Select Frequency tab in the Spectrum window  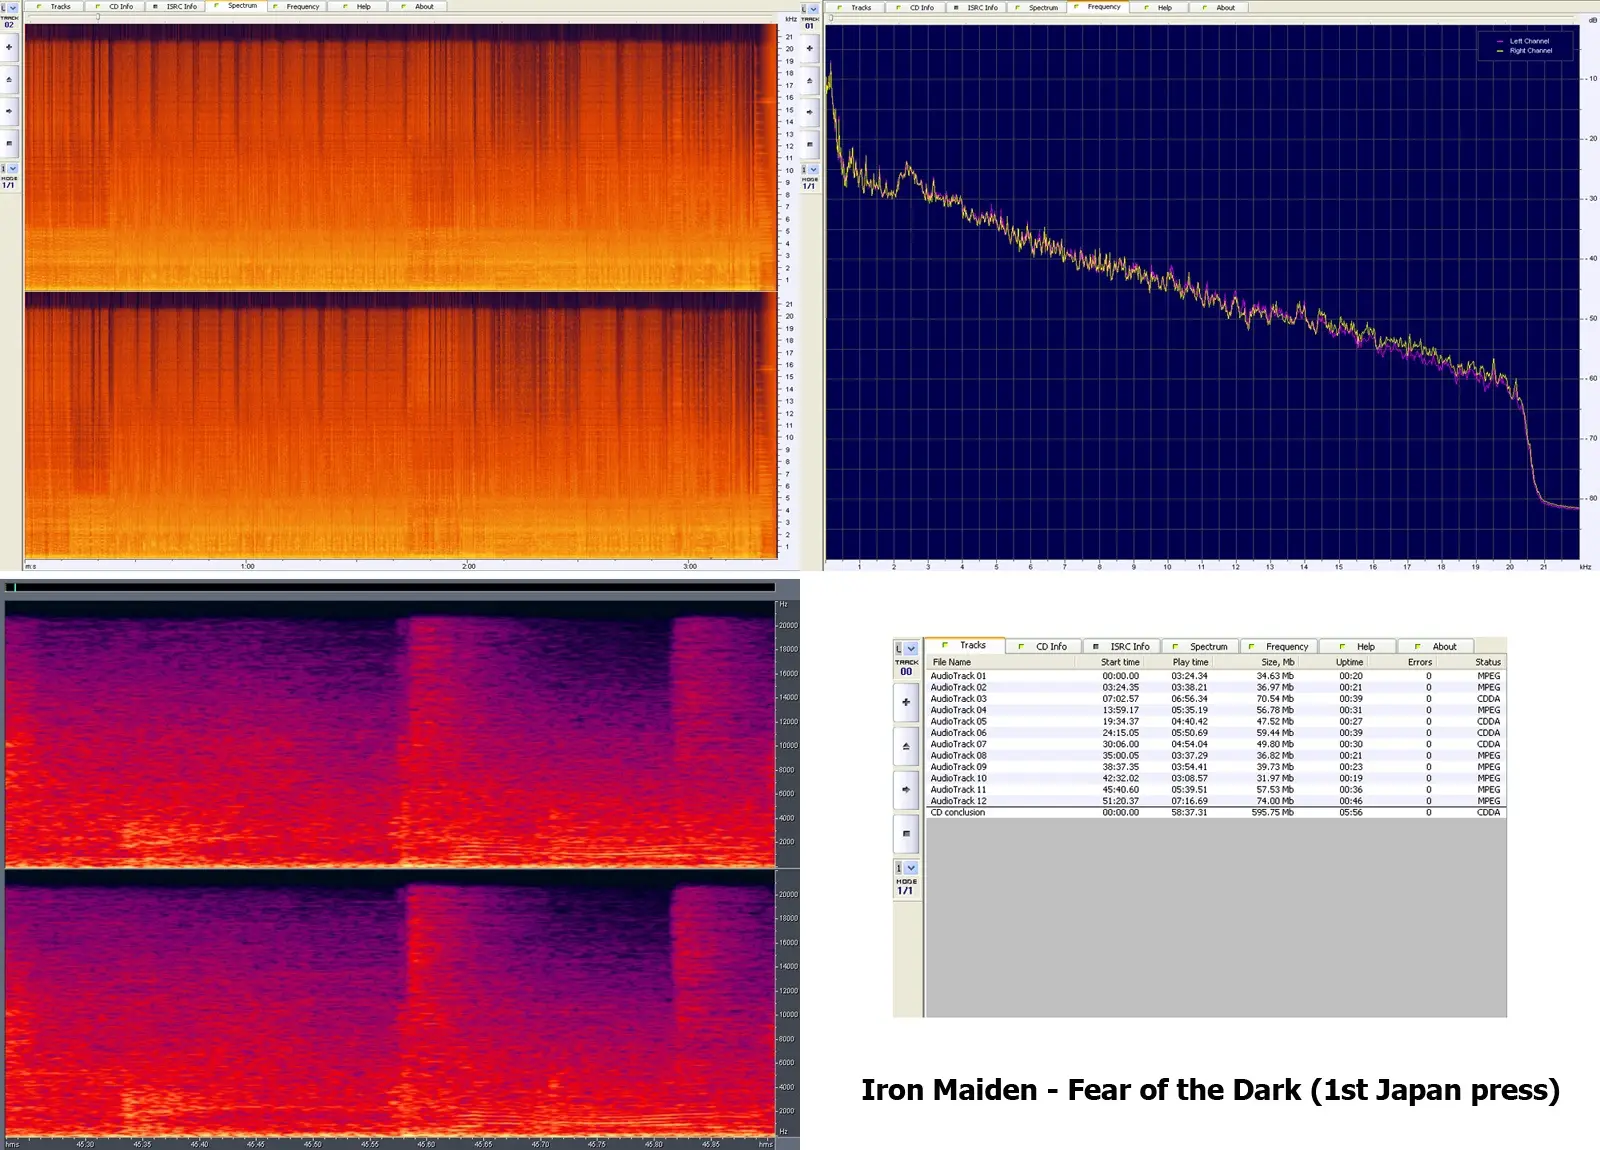(296, 6)
